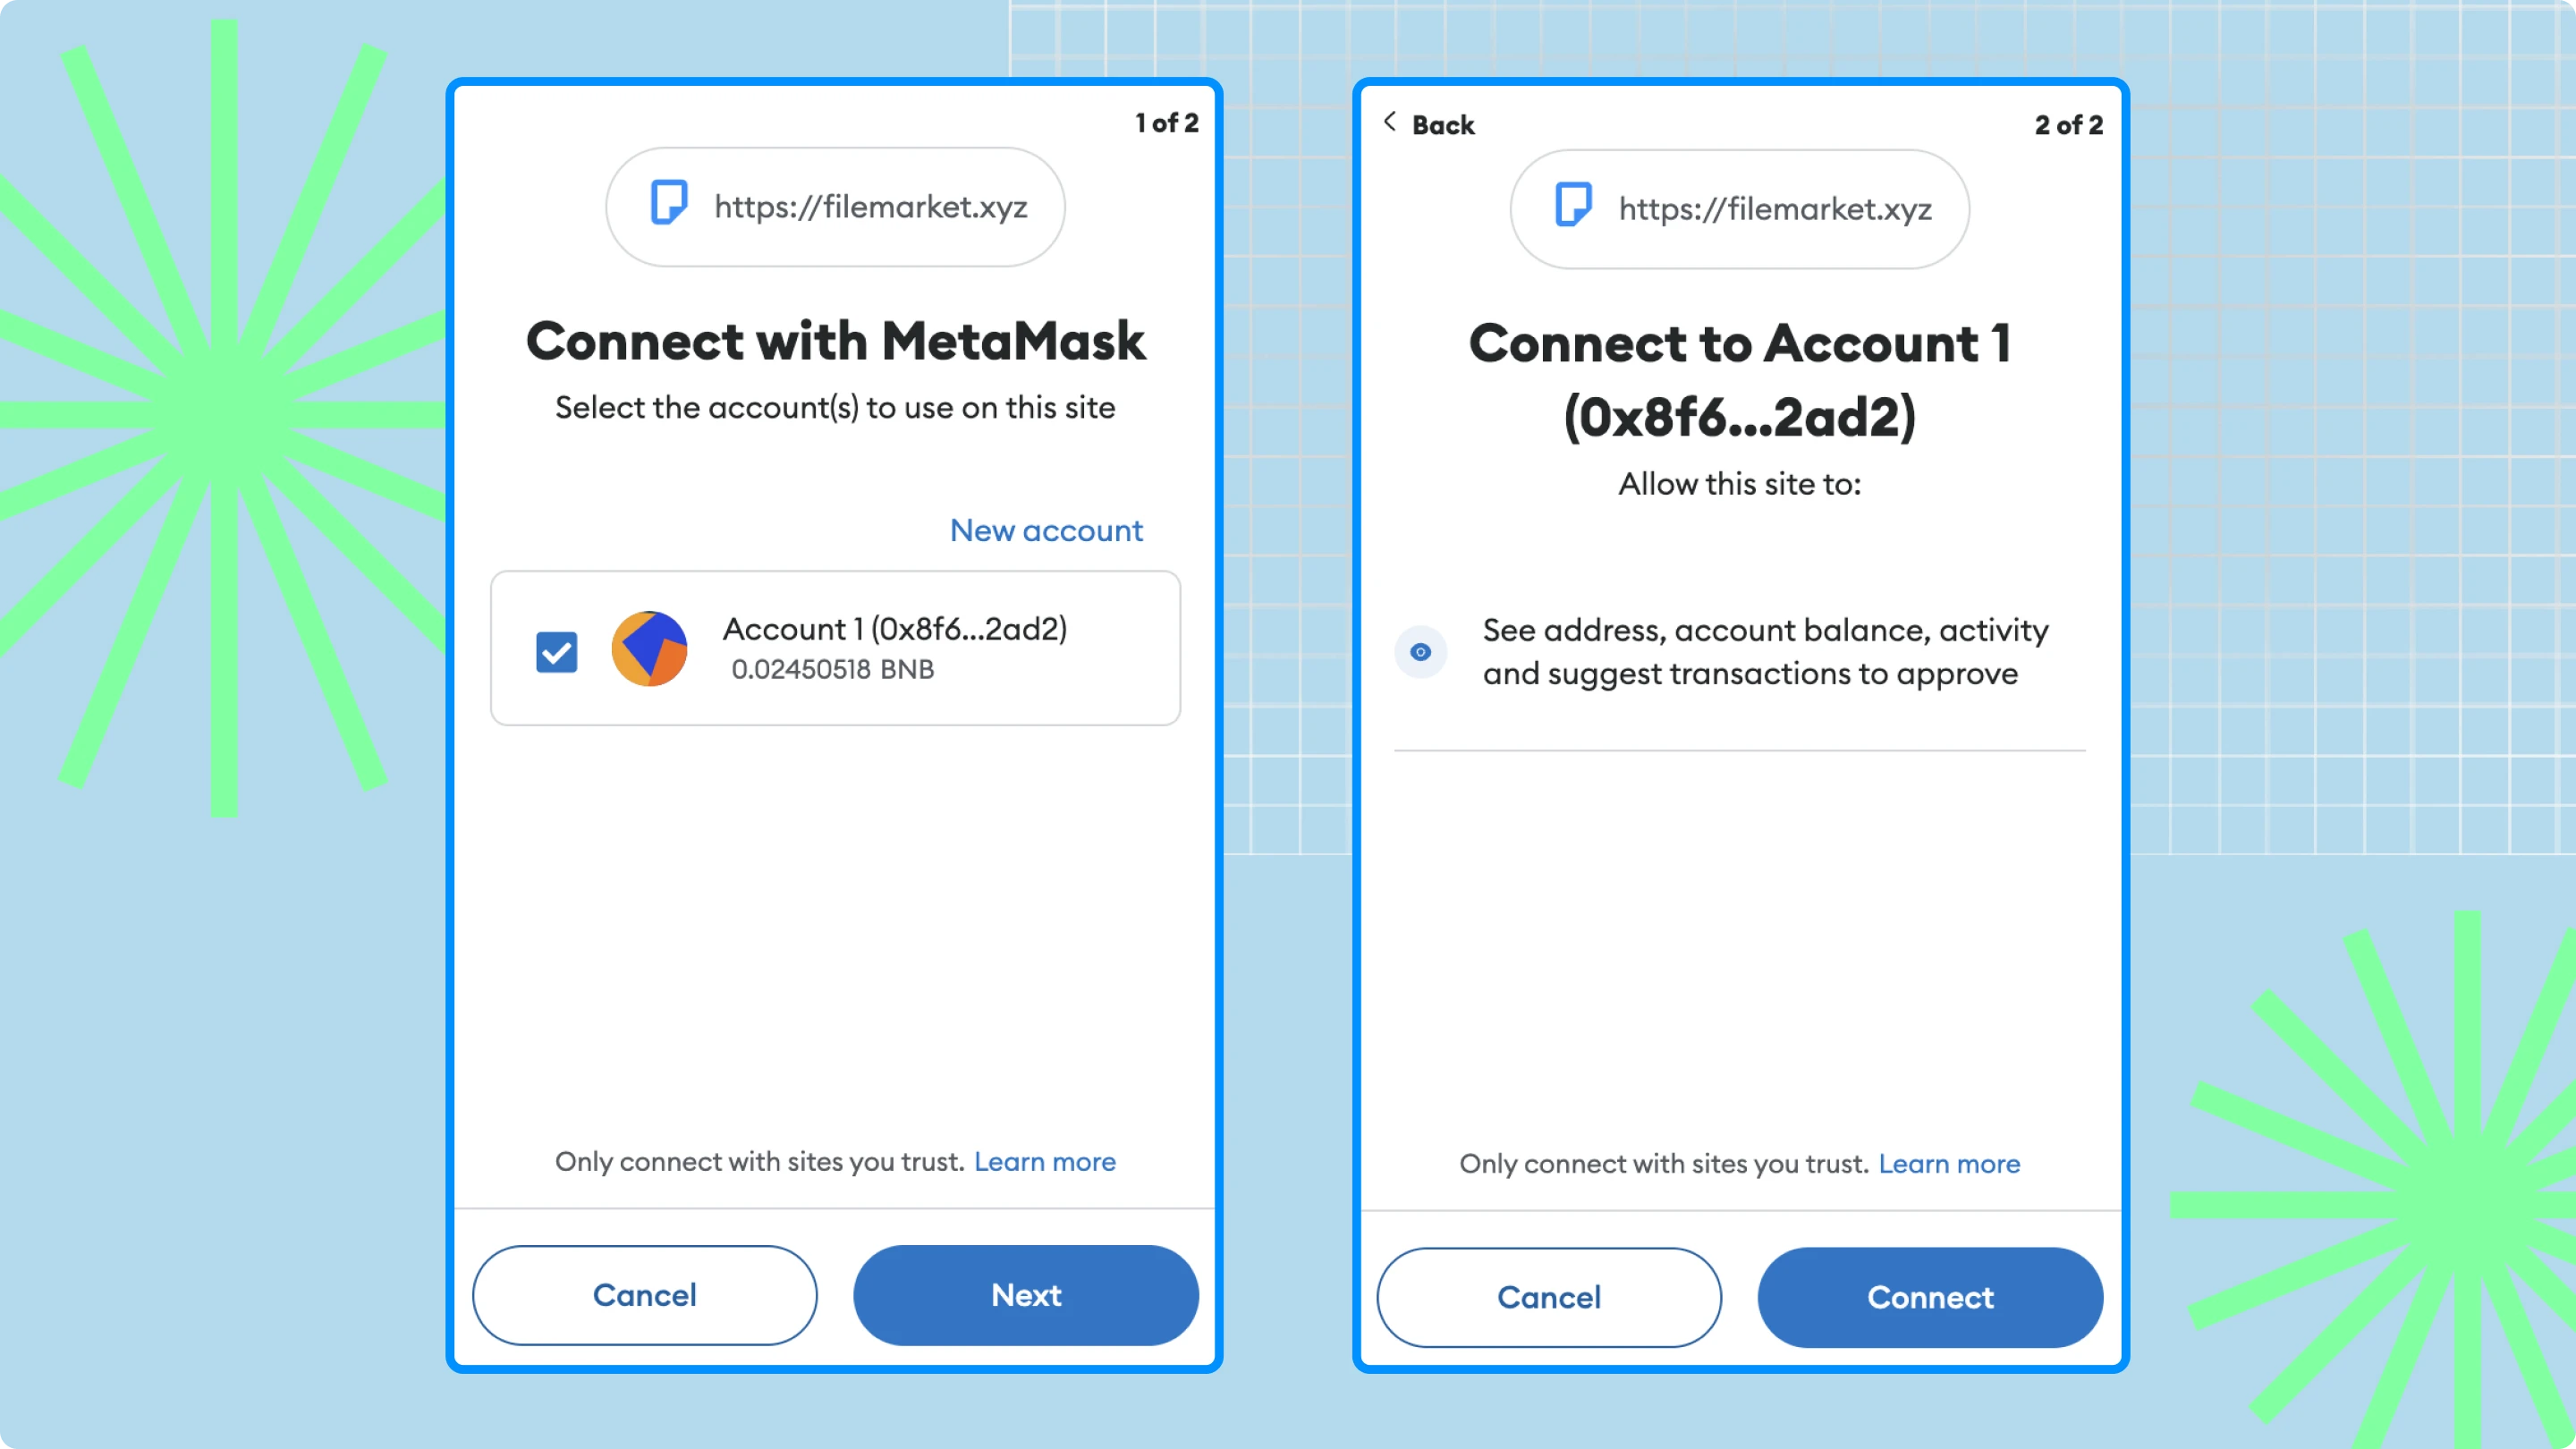Click the back arrow icon on step 2

(x=1393, y=122)
